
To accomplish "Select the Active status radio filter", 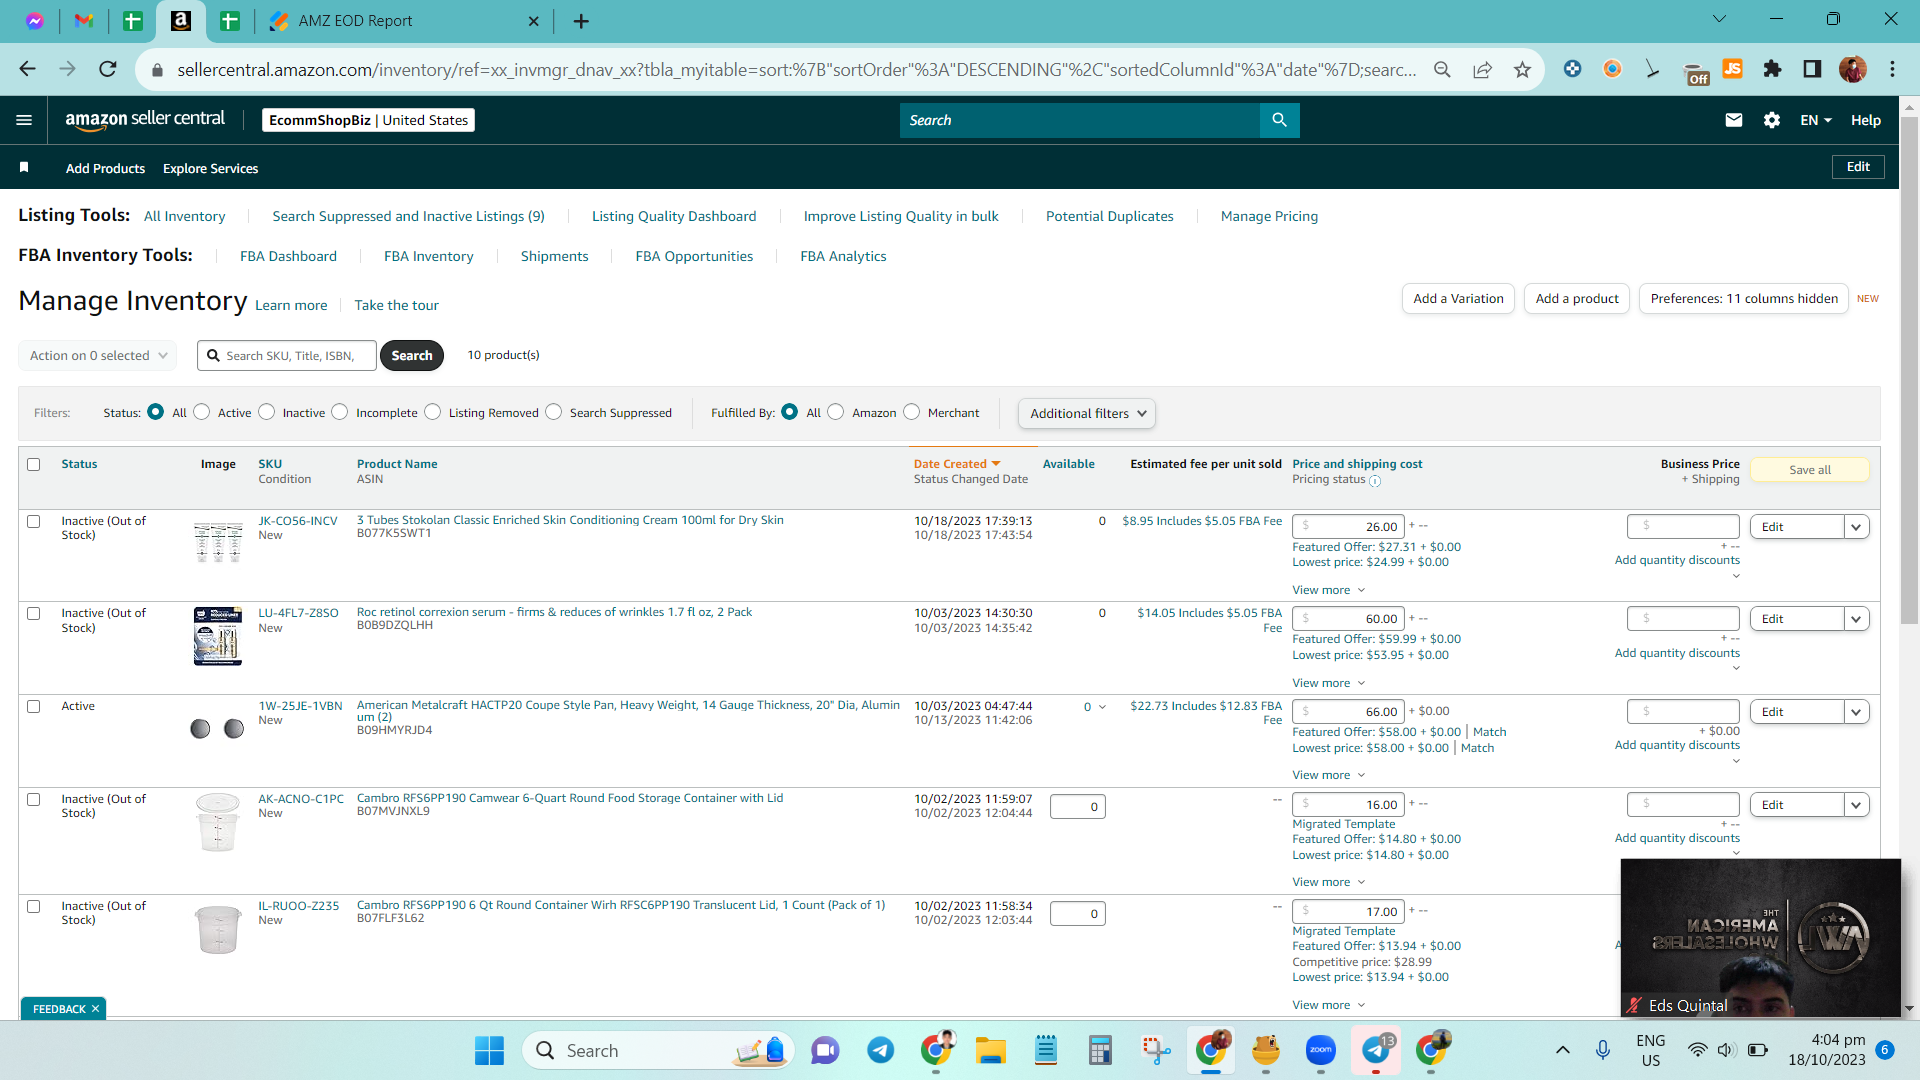I will (202, 412).
